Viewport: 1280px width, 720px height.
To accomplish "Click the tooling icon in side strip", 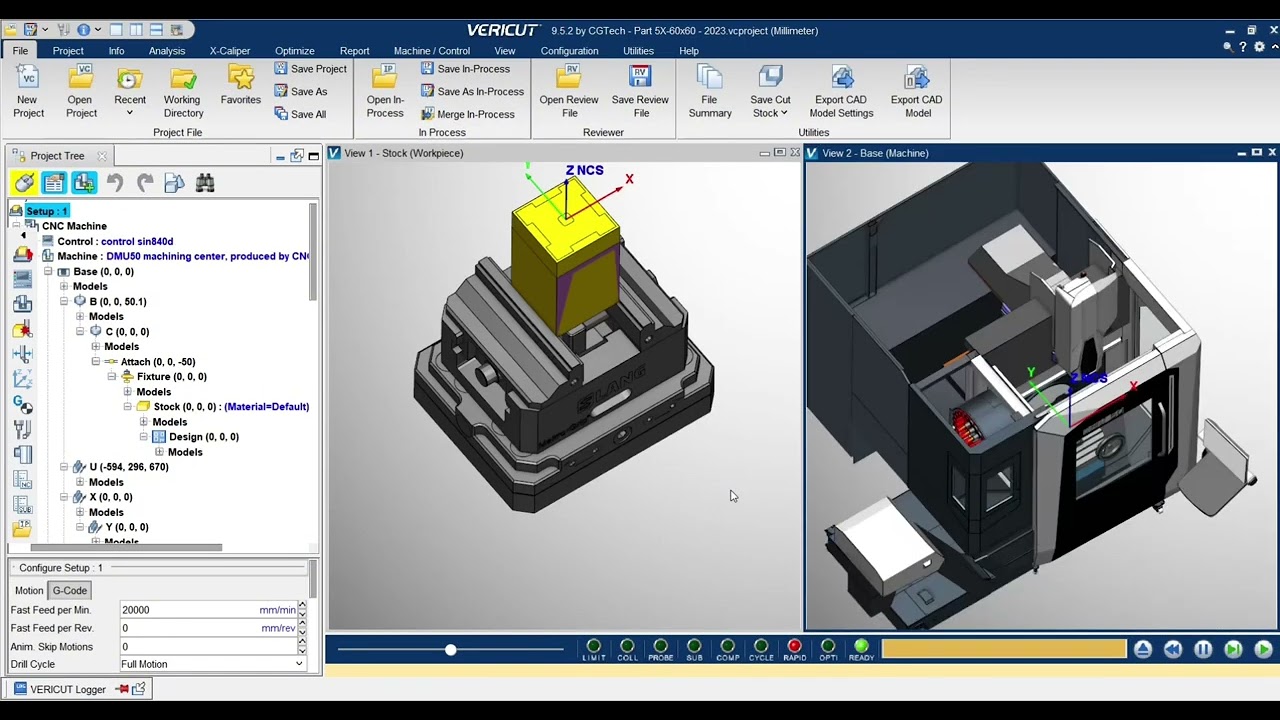I will [22, 430].
